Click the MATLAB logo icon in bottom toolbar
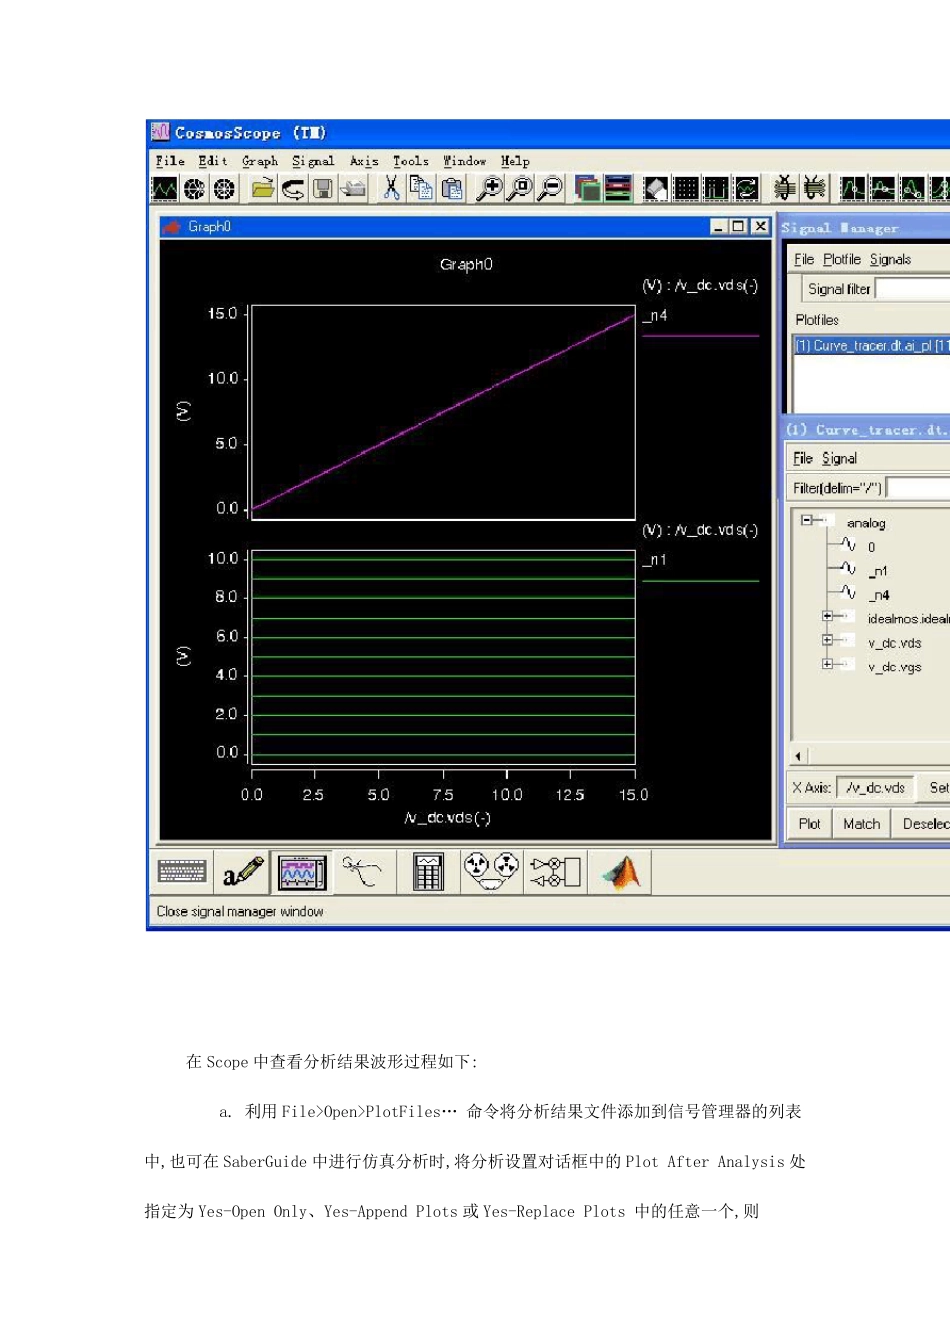Viewport: 950px width, 1344px height. point(621,872)
